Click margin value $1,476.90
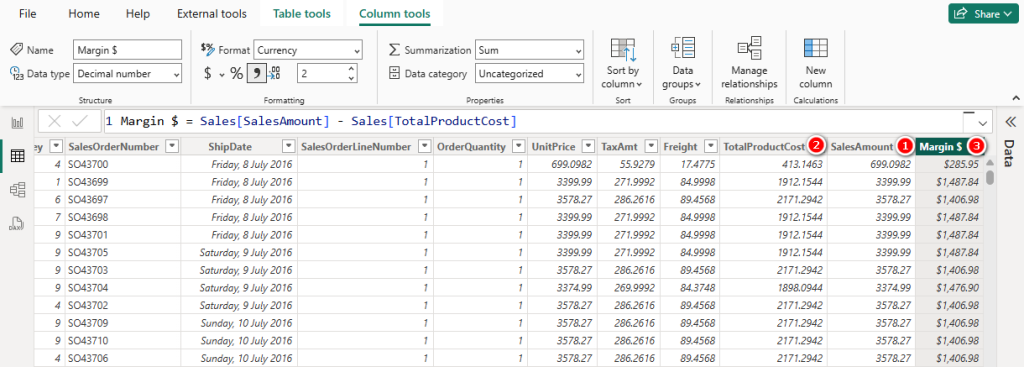The height and width of the screenshot is (367, 1024). [956, 287]
